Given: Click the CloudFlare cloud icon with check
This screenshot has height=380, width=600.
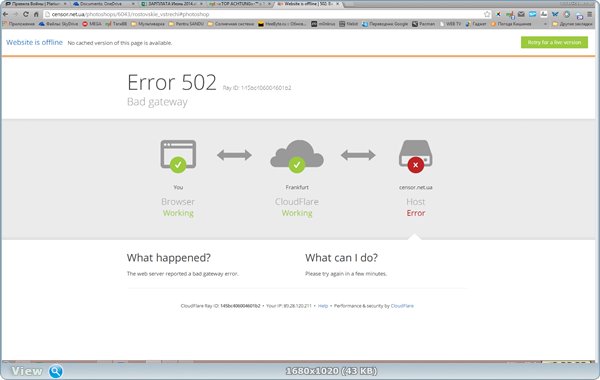Looking at the screenshot, I should [x=297, y=156].
